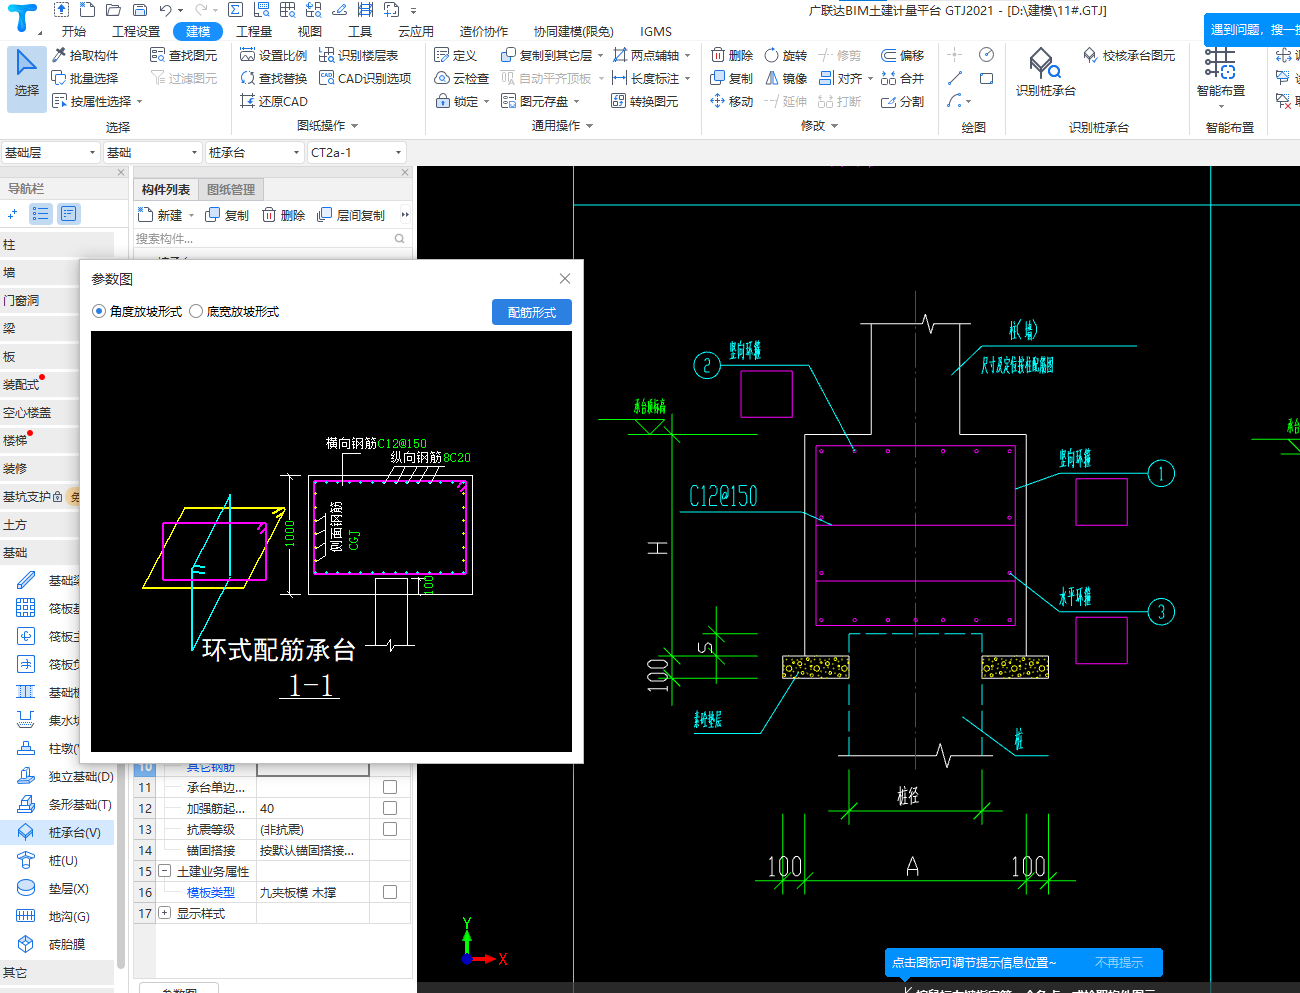The width and height of the screenshot is (1300, 993).
Task: Click 镜像 mirror tool
Action: pos(786,78)
